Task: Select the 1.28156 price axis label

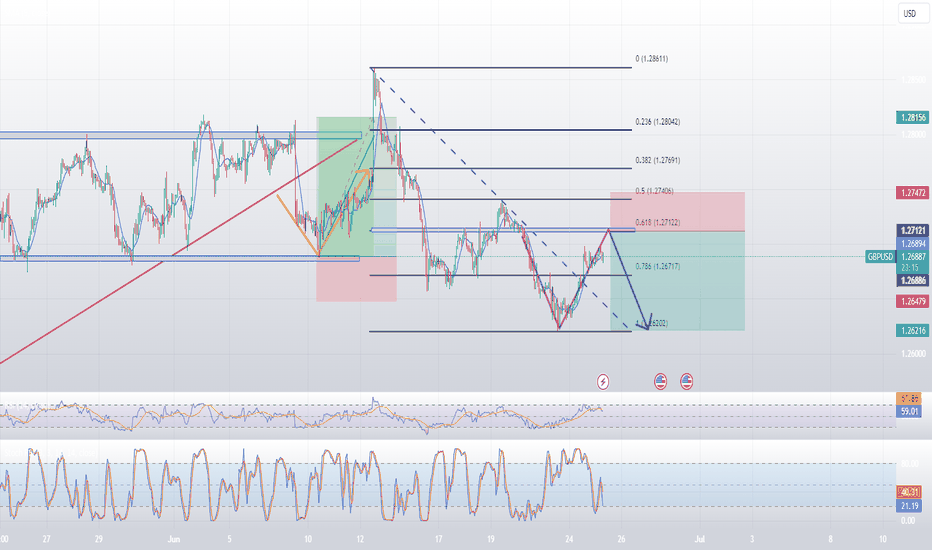Action: coord(912,118)
